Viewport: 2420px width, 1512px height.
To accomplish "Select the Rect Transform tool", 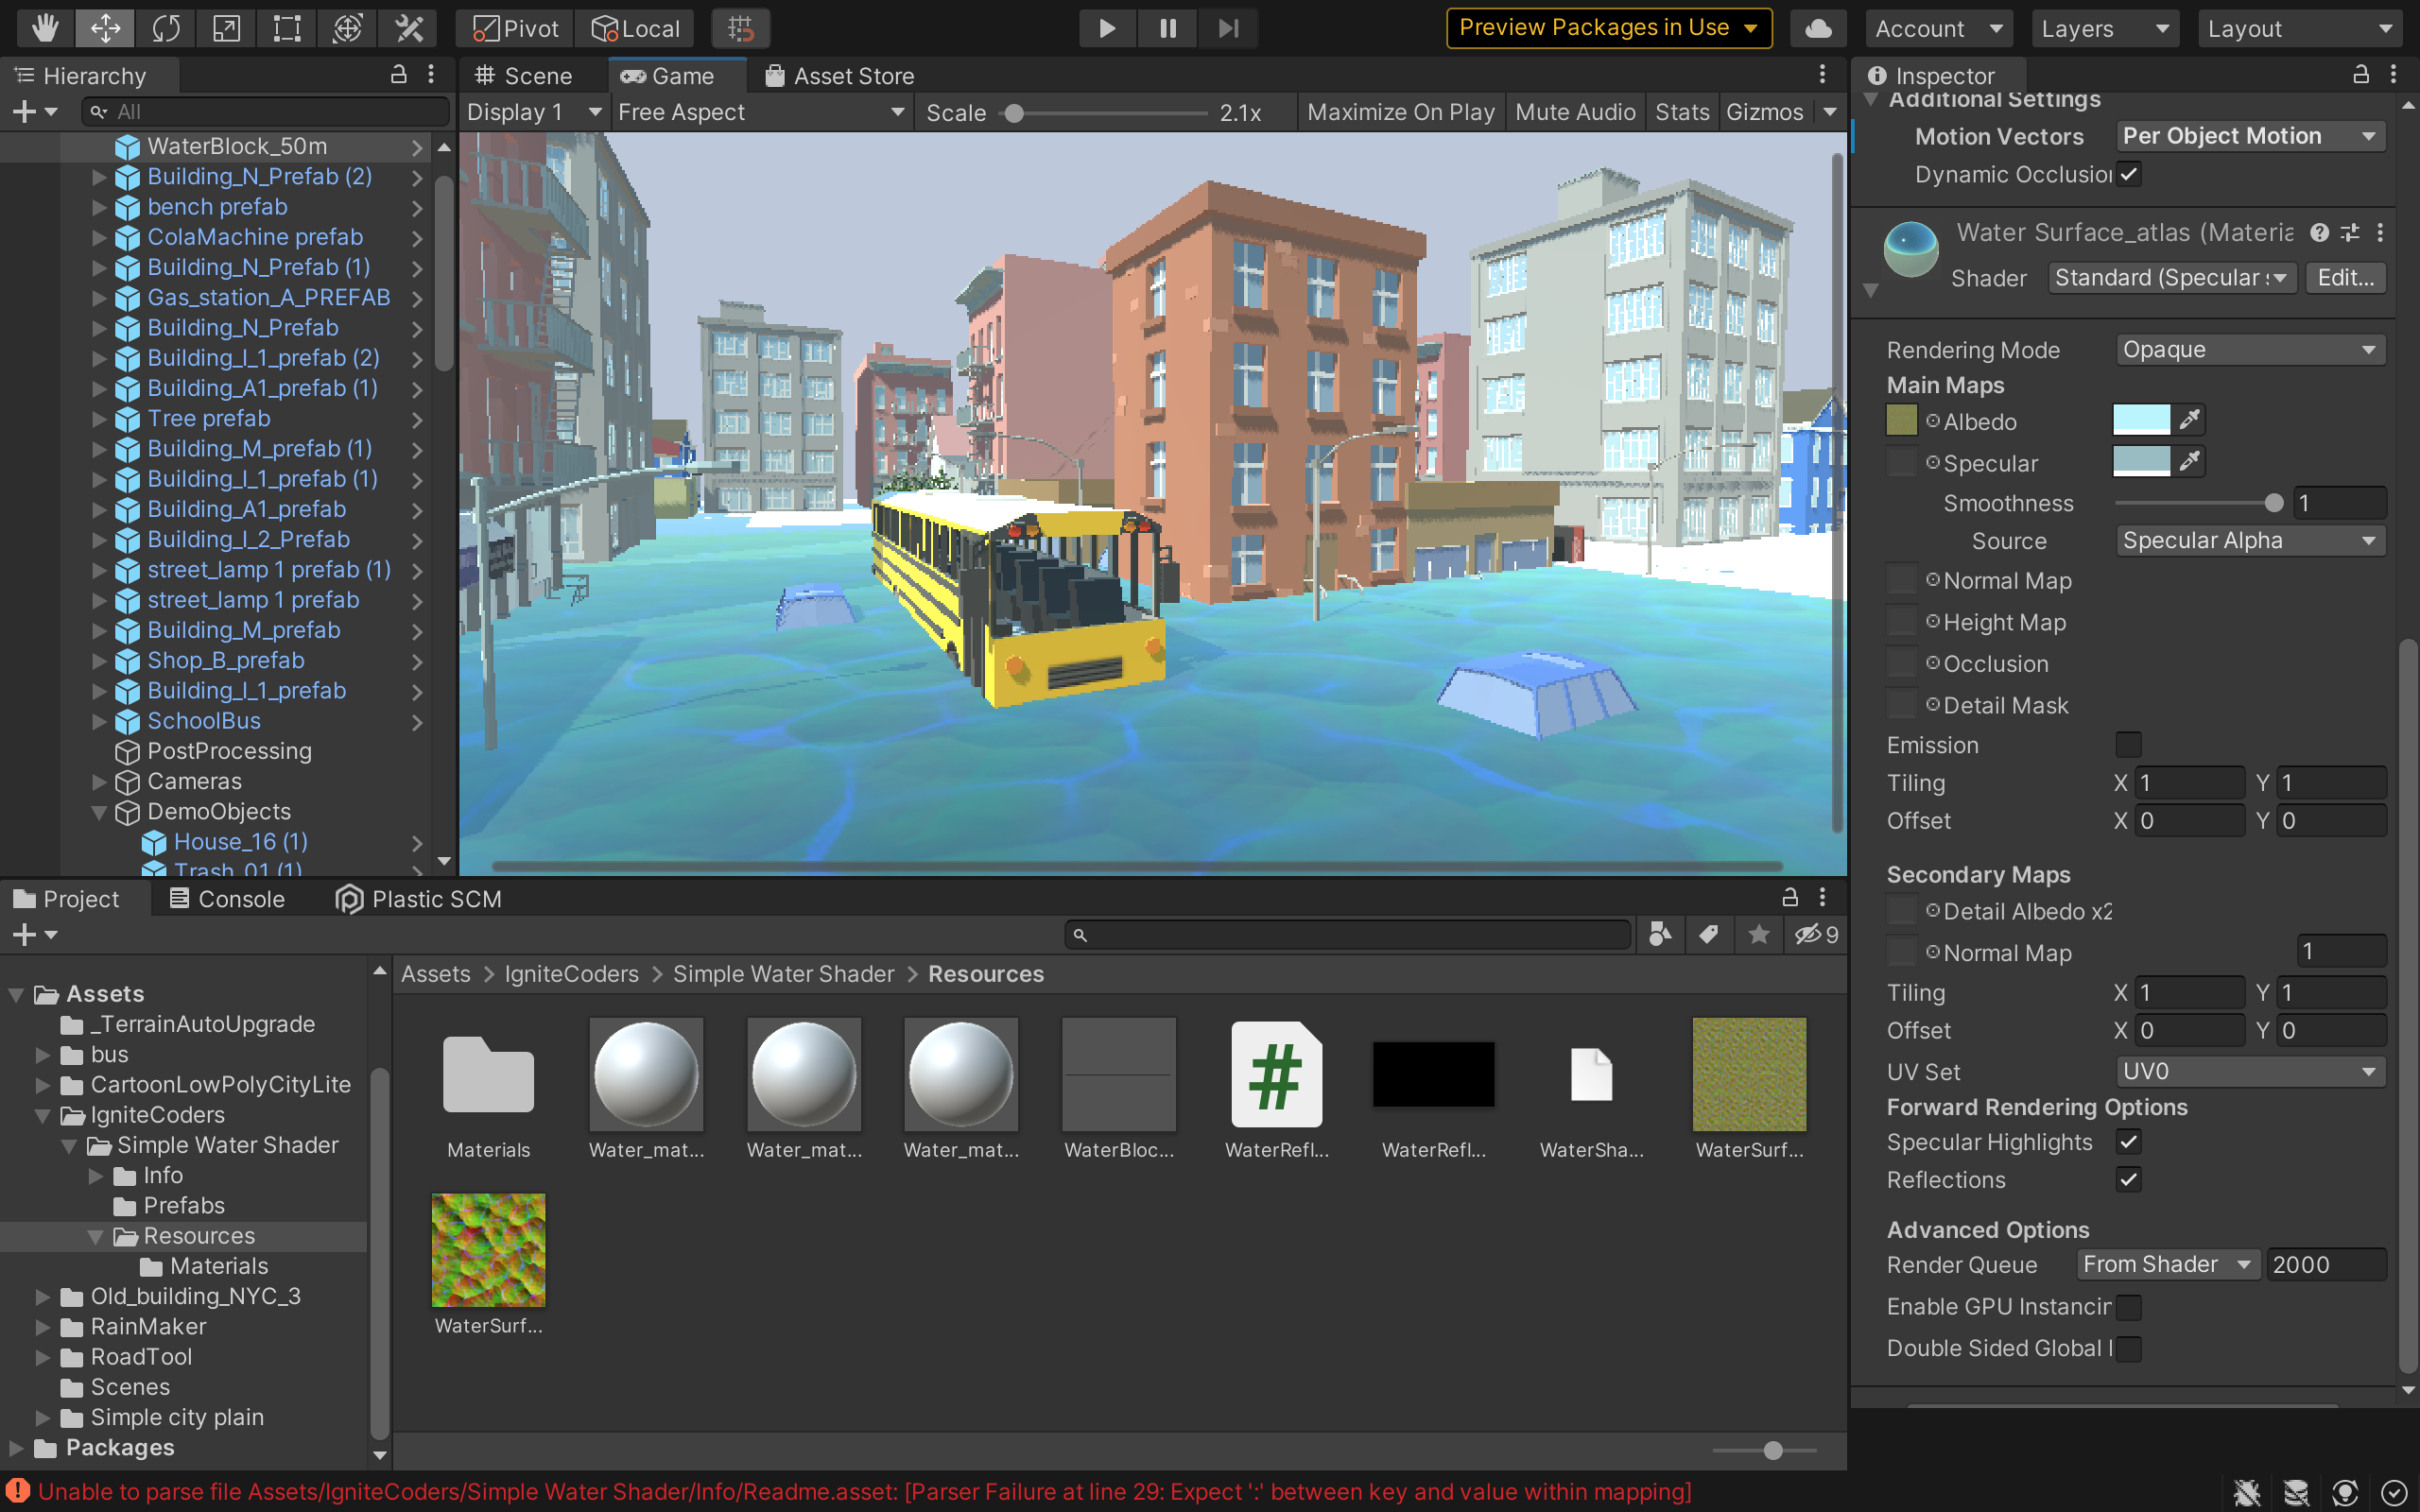I will click(287, 28).
